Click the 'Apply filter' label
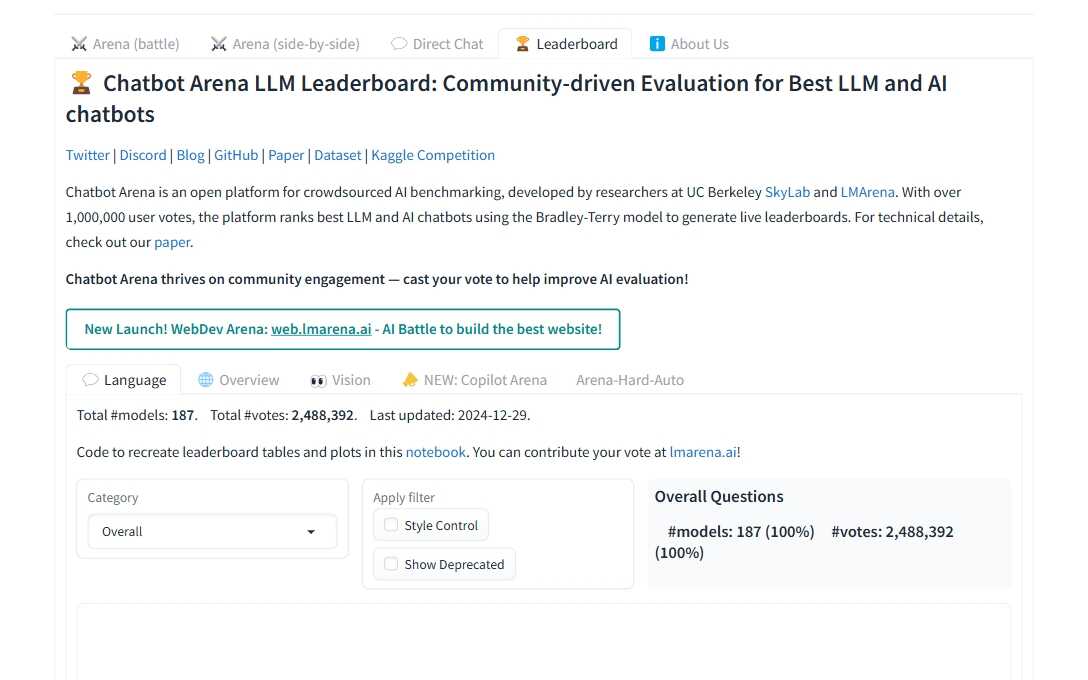The image size is (1088, 680). [404, 498]
